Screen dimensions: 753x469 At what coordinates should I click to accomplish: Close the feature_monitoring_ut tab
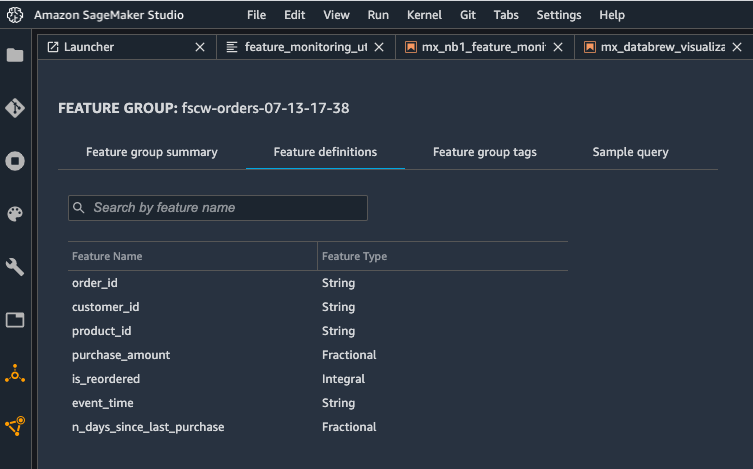coord(379,47)
